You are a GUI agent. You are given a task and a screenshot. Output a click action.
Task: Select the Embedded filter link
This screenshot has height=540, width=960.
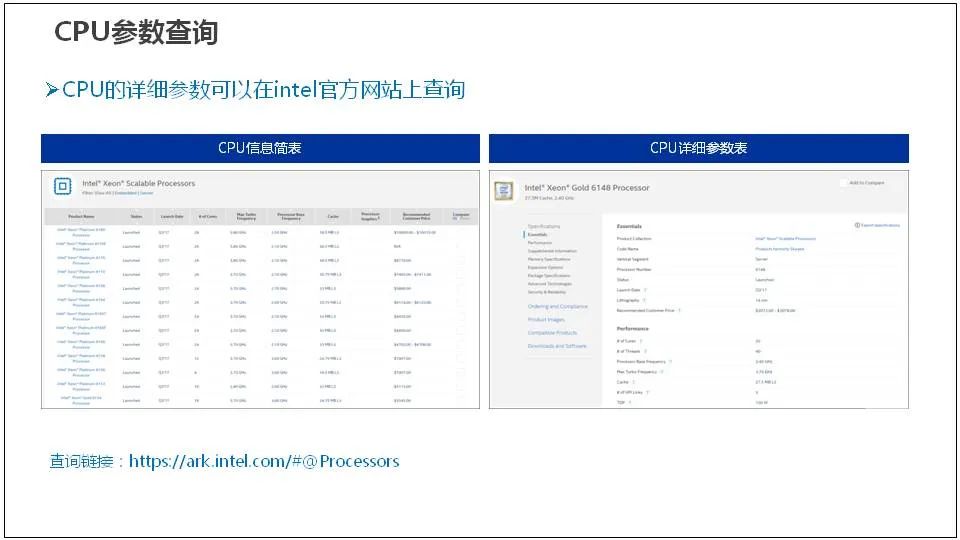[126, 193]
